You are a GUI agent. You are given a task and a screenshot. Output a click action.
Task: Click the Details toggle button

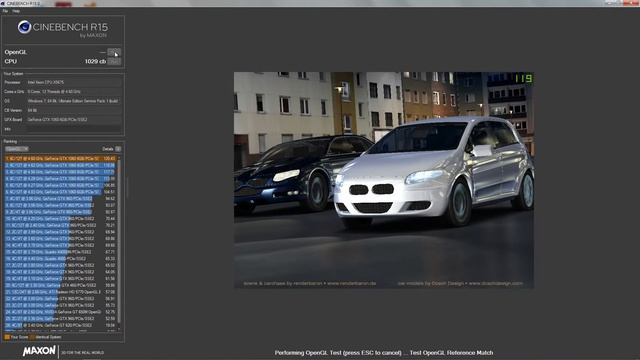point(118,149)
